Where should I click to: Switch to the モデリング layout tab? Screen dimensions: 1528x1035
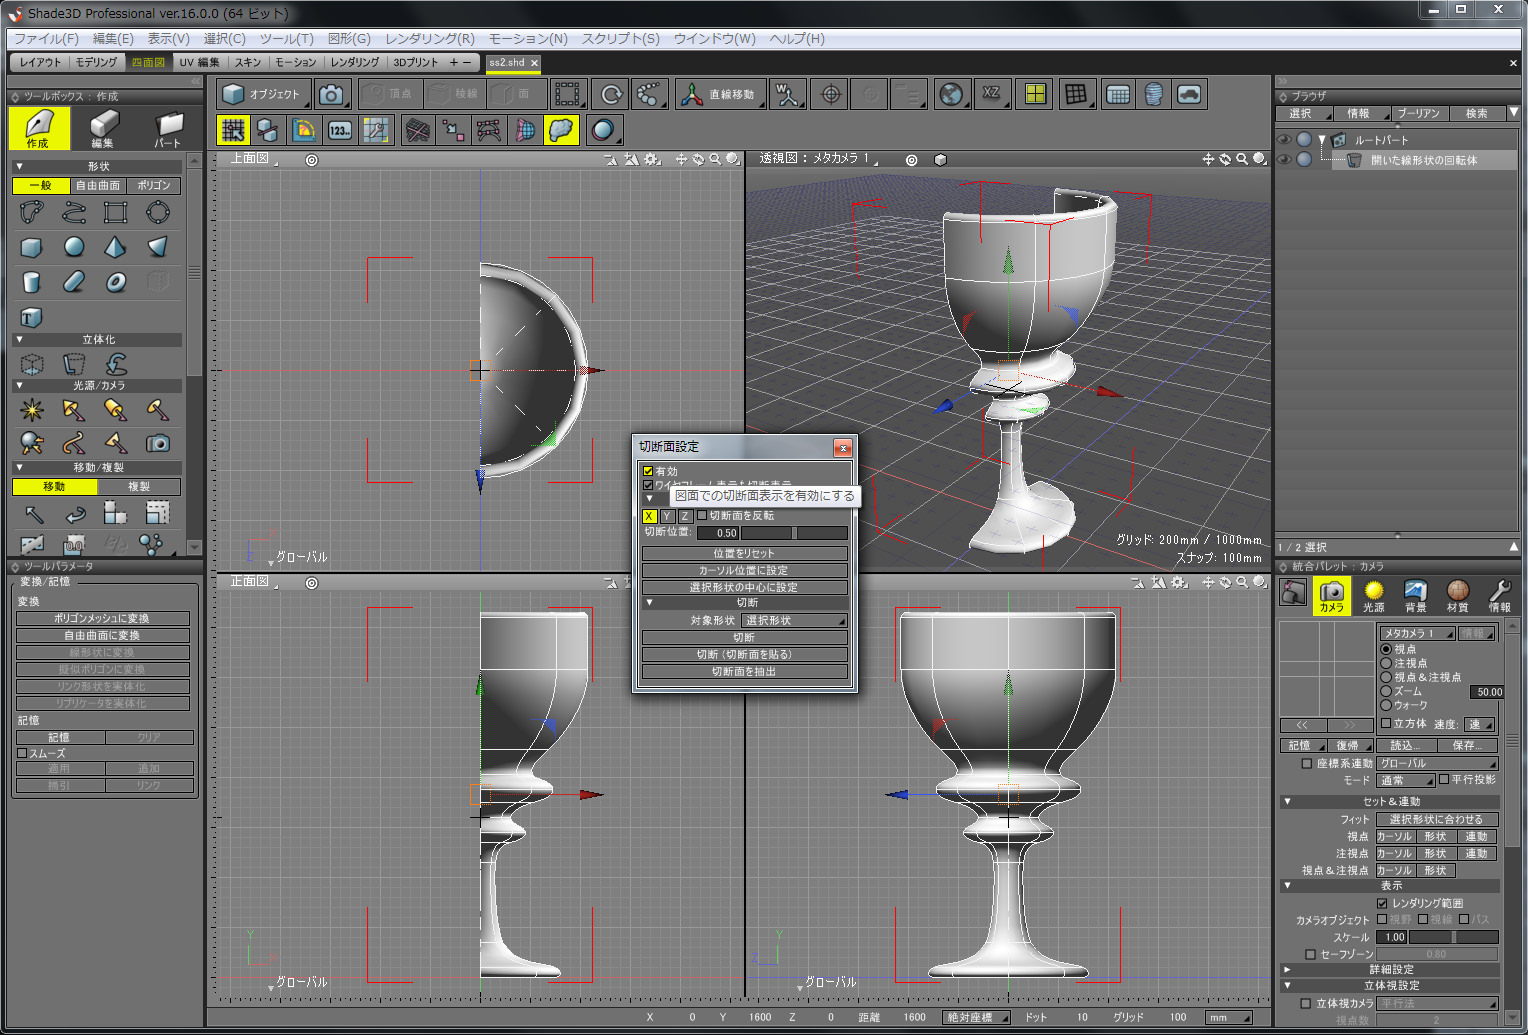[96, 62]
